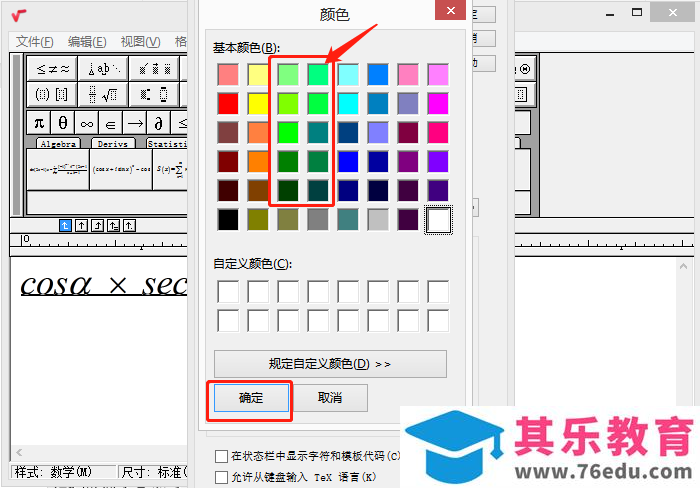Open the fence templates palette with parentheses and brackets

point(52,94)
